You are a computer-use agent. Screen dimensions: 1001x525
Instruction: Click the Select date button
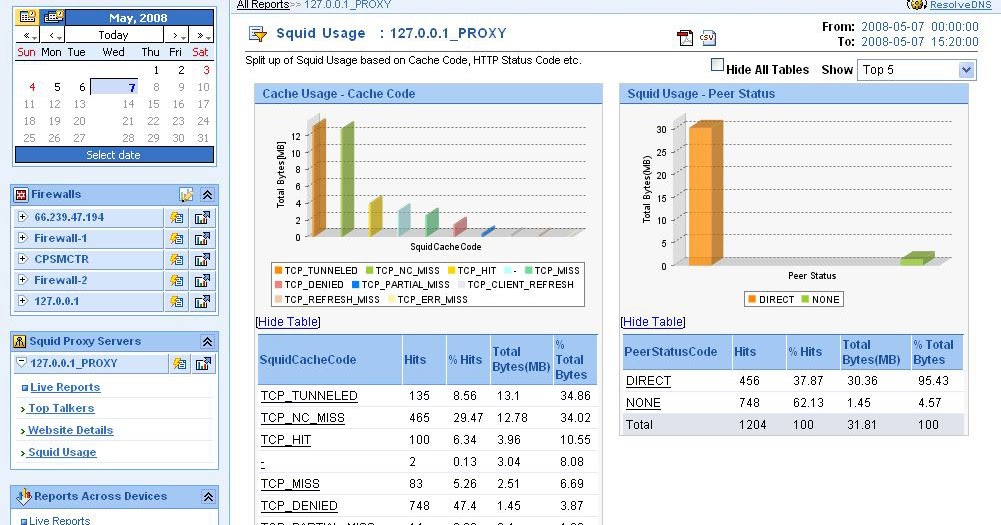(x=114, y=155)
